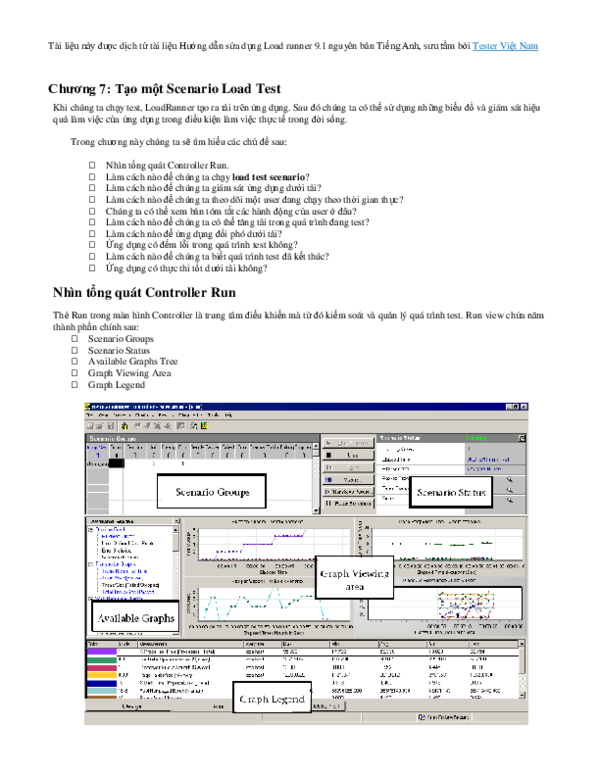Click bullet text 'Graph Viewing Area'
The height and width of the screenshot is (776, 600).
click(130, 373)
